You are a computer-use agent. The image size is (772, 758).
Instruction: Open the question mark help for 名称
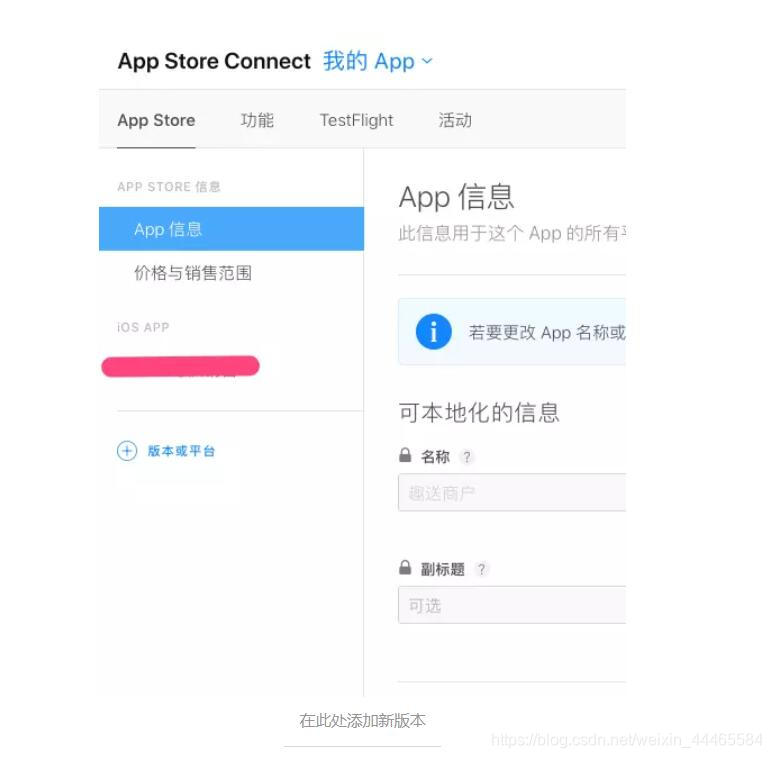[467, 457]
